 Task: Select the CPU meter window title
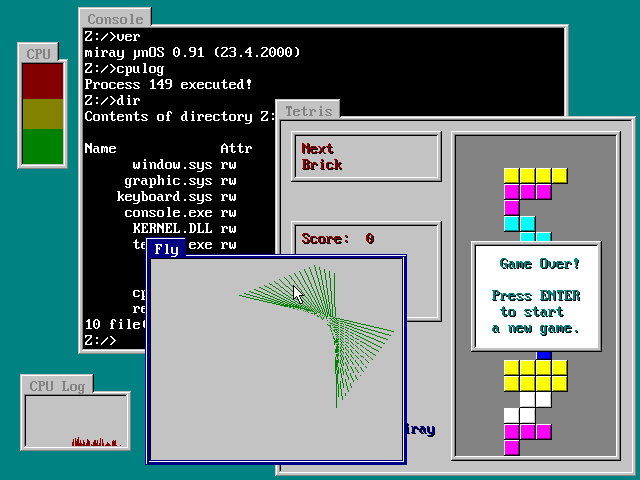click(39, 54)
